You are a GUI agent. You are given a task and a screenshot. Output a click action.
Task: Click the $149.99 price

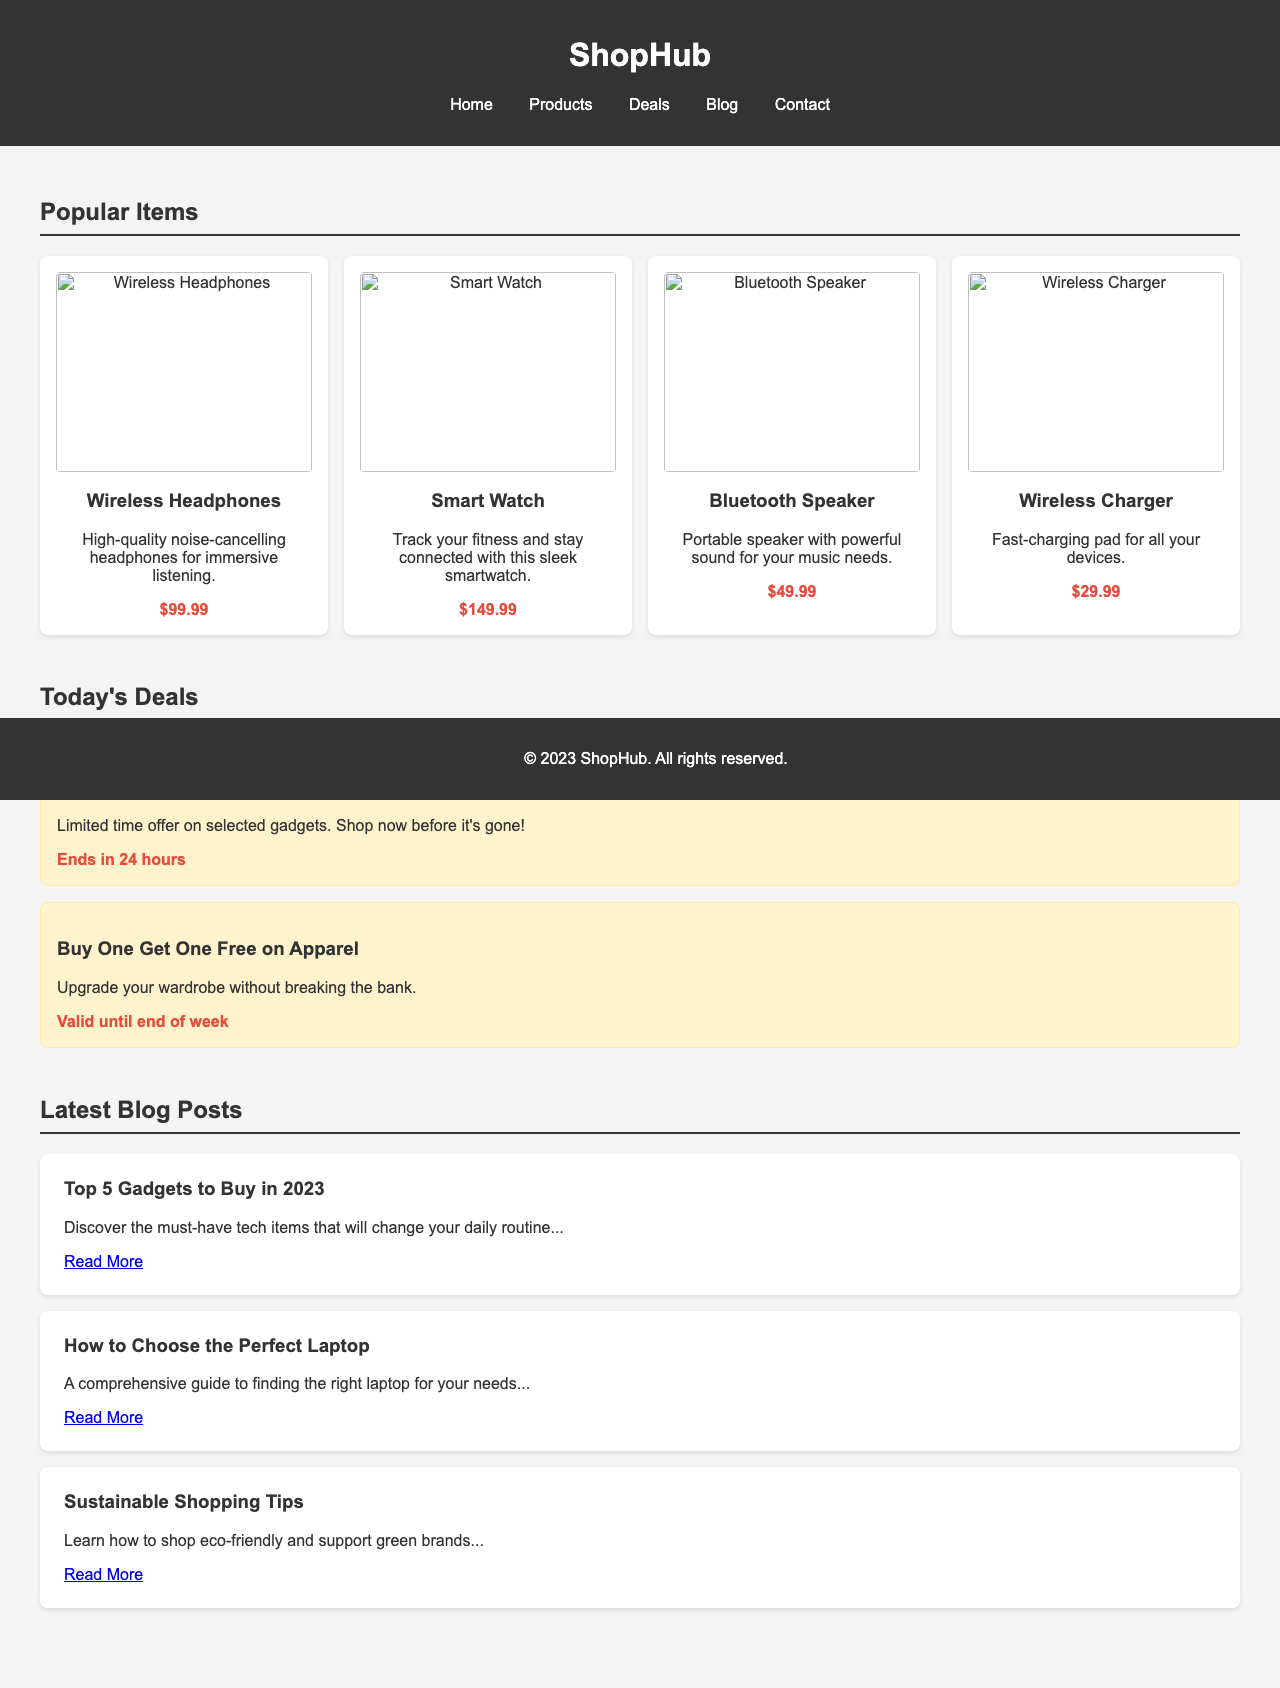click(488, 609)
